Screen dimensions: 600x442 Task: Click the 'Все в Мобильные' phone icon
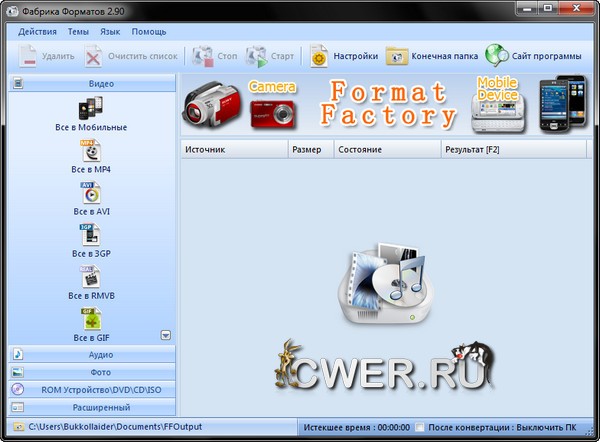[91, 107]
